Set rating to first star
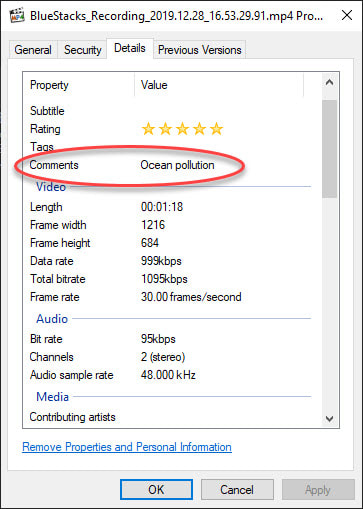 pyautogui.click(x=148, y=129)
